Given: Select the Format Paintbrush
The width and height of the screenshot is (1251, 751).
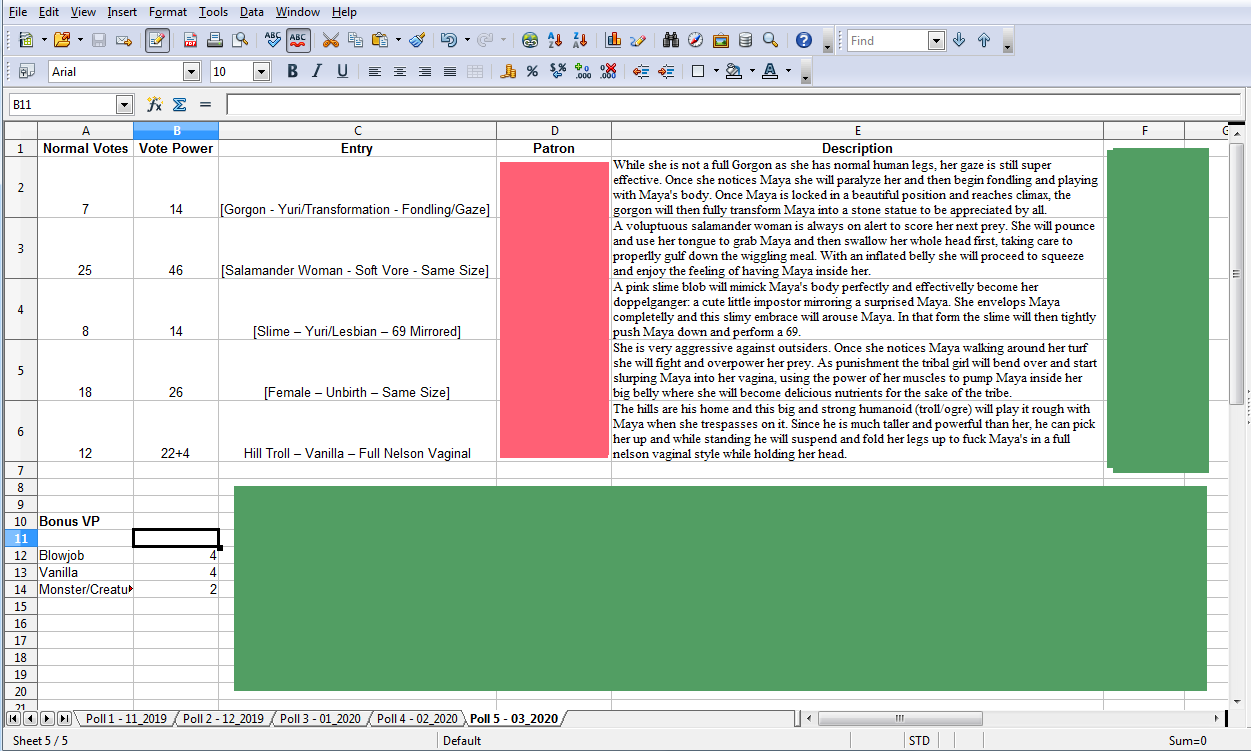Looking at the screenshot, I should point(418,41).
